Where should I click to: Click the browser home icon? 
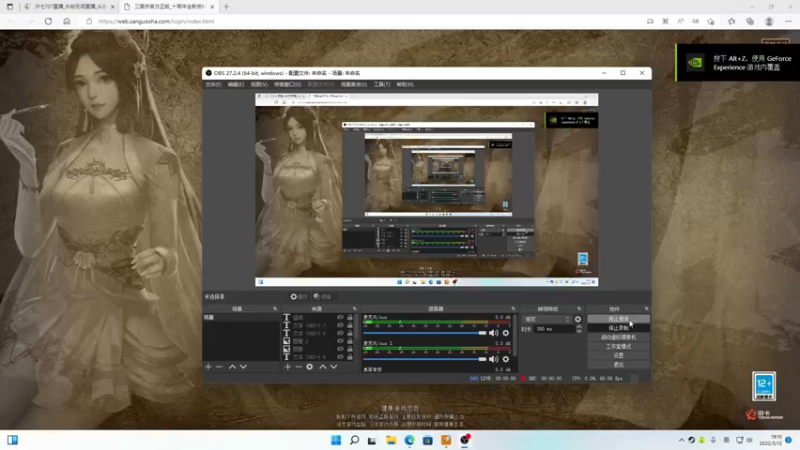click(x=67, y=21)
